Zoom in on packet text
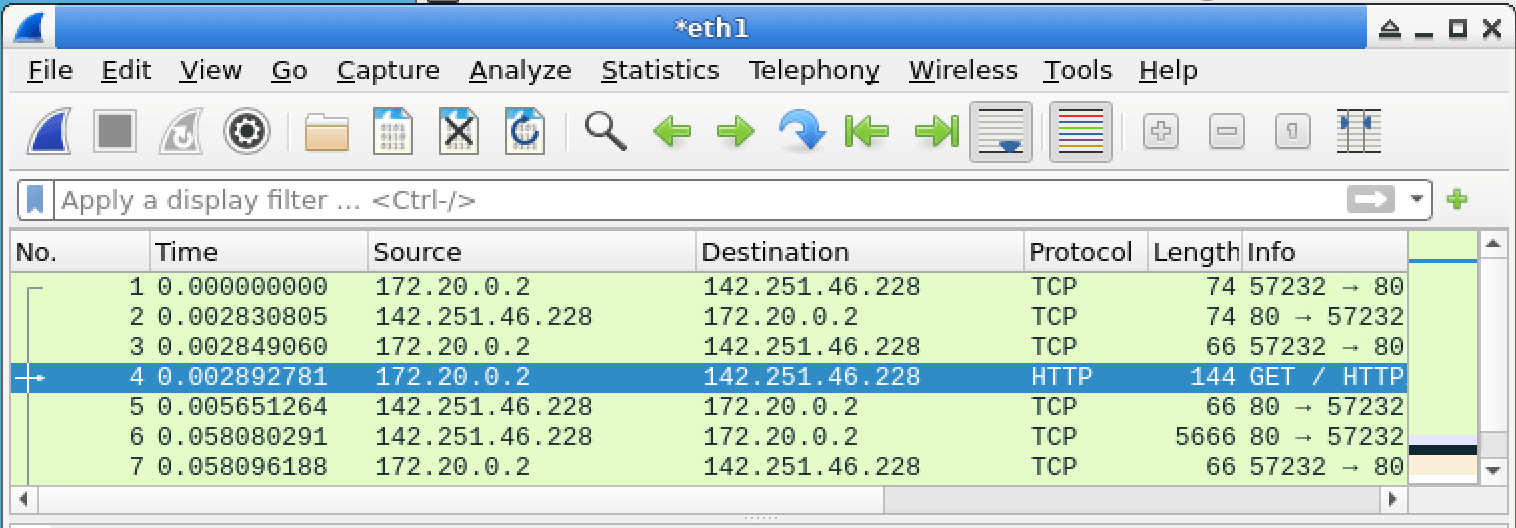Image resolution: width=1516 pixels, height=528 pixels. click(x=1161, y=131)
